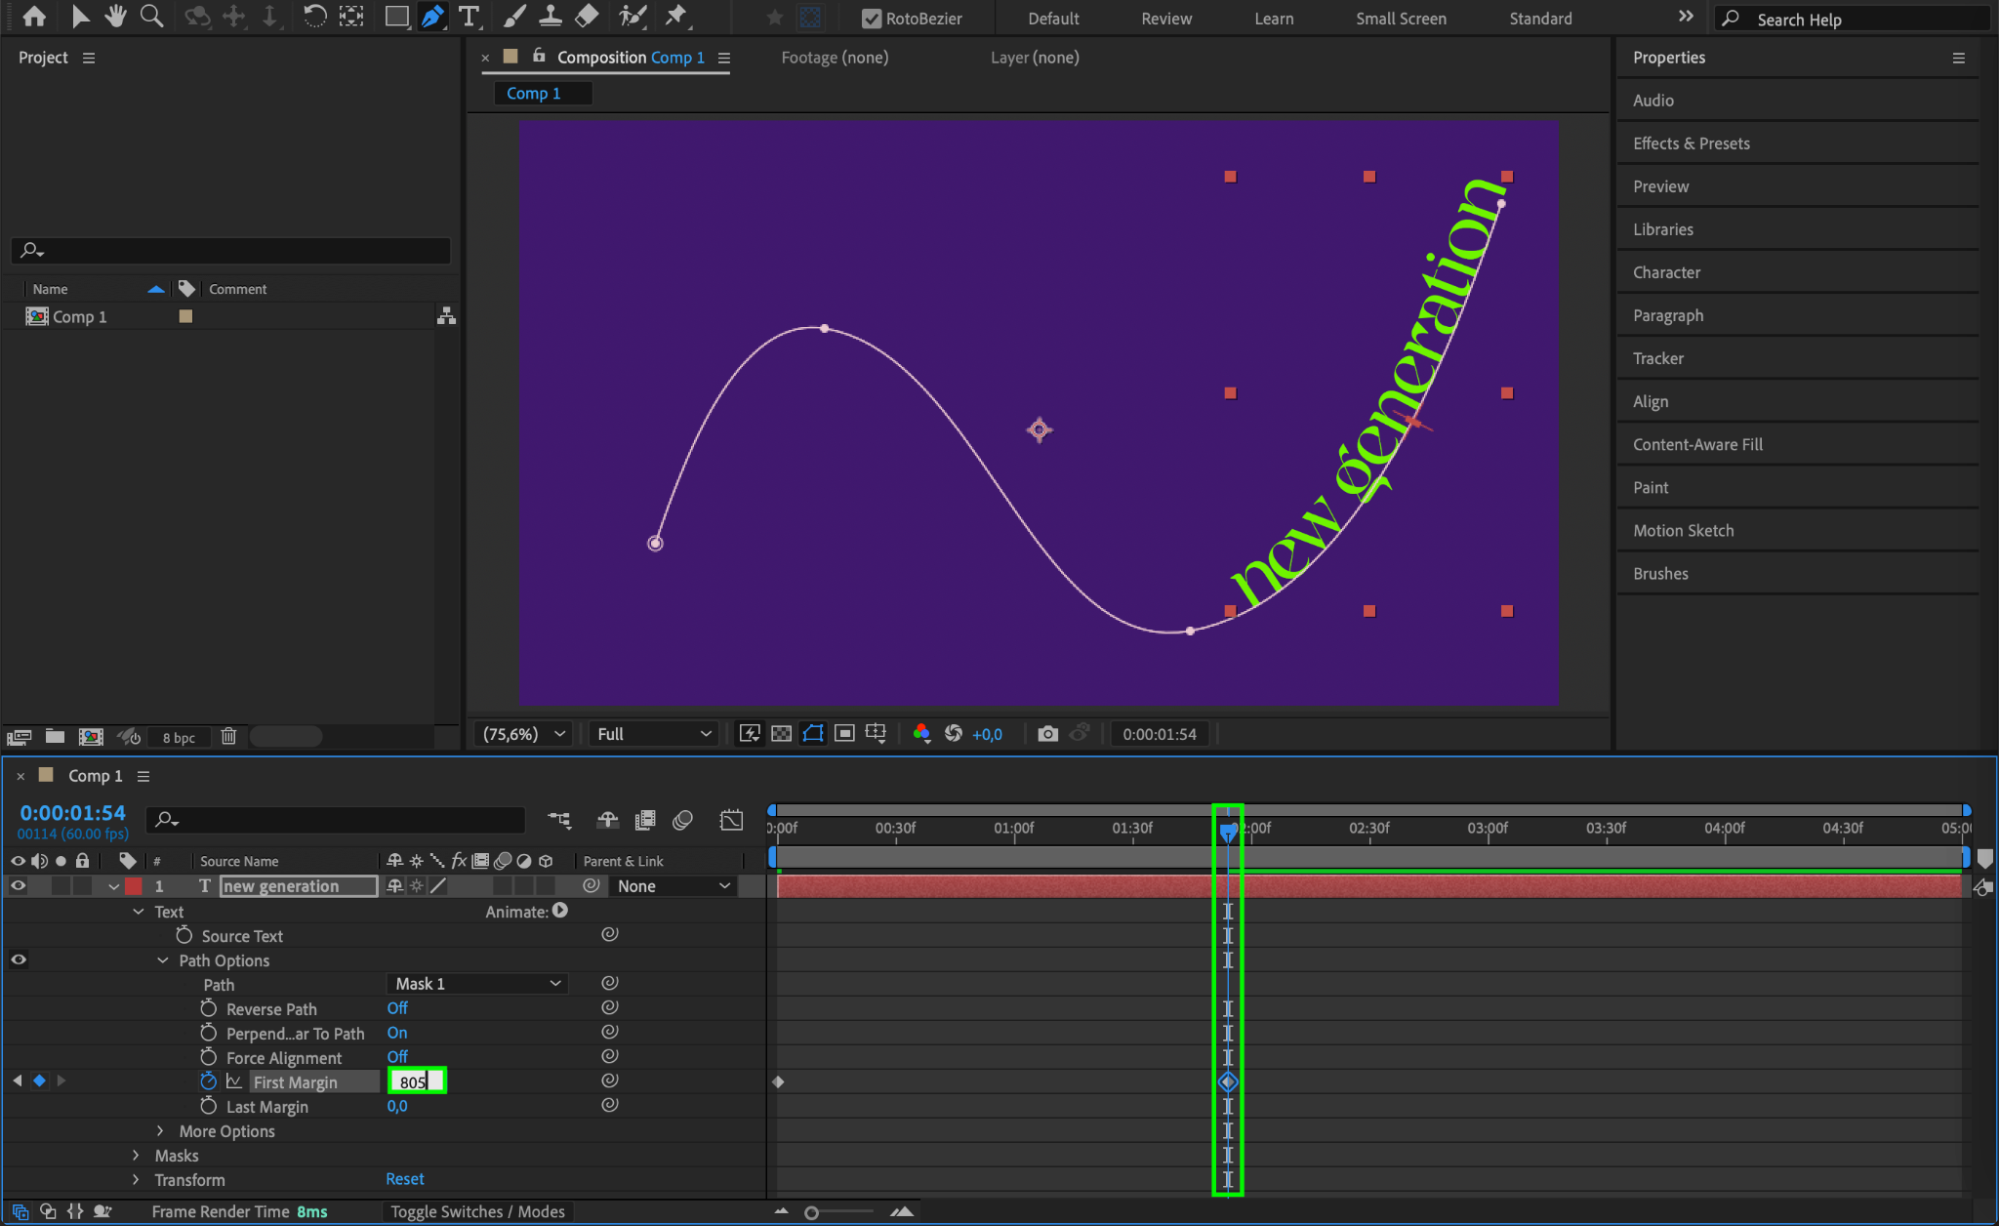
Task: Select the First Margin keyframe at start
Action: click(778, 1082)
